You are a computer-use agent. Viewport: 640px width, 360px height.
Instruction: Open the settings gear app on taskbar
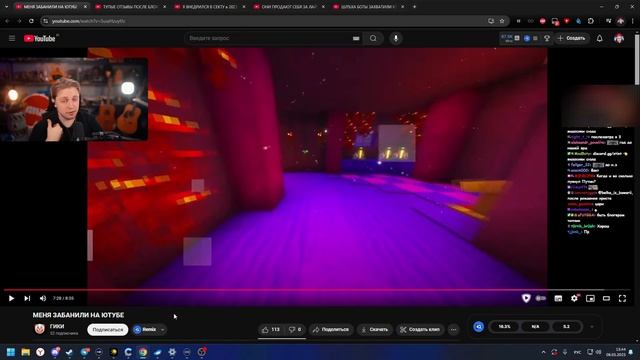[172, 352]
